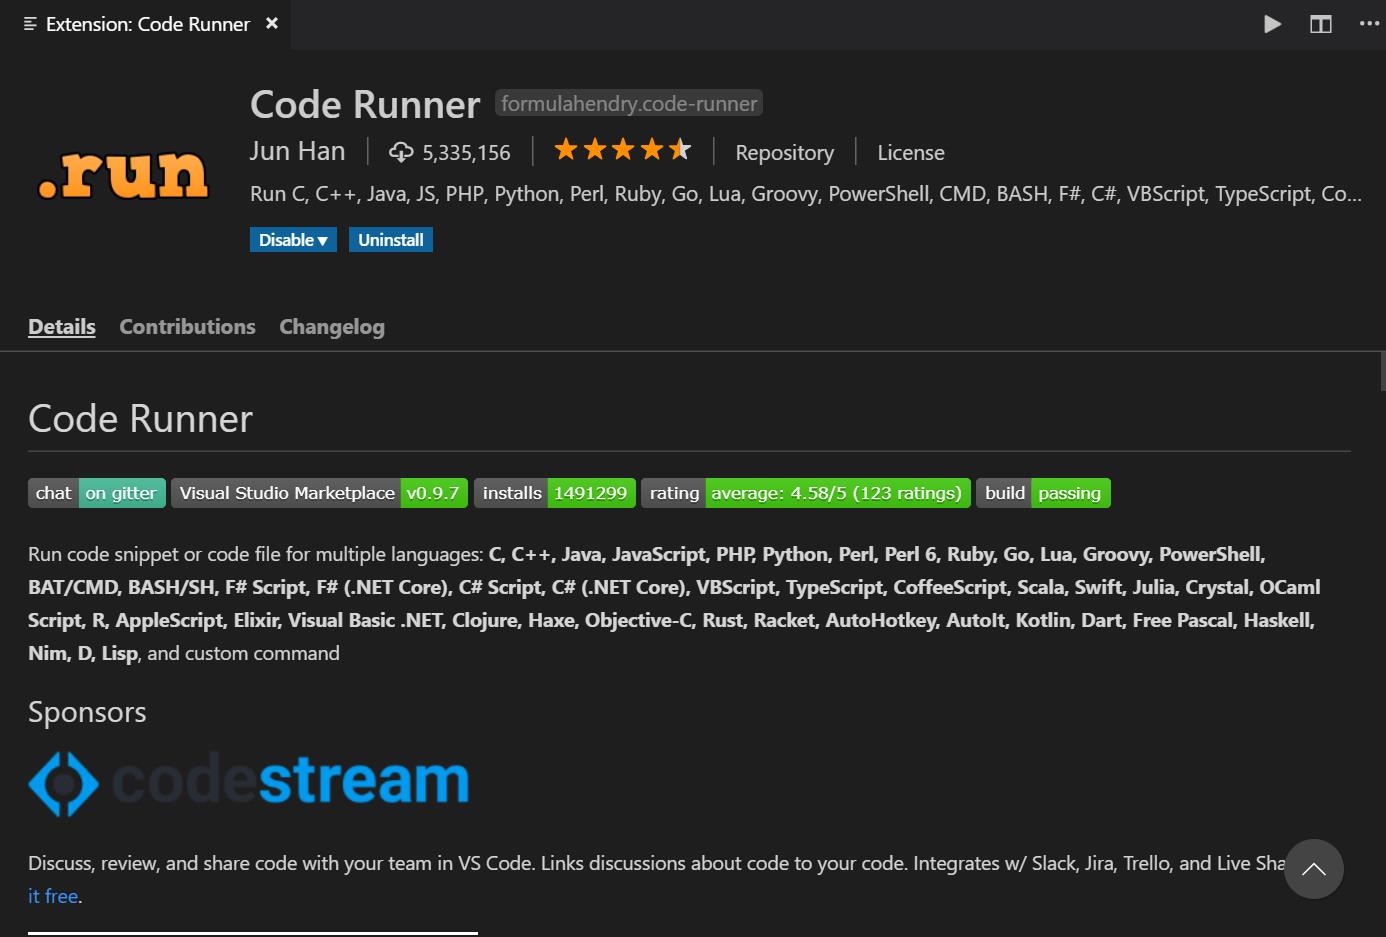1386x937 pixels.
Task: Open the Disable dropdown
Action: coord(293,240)
